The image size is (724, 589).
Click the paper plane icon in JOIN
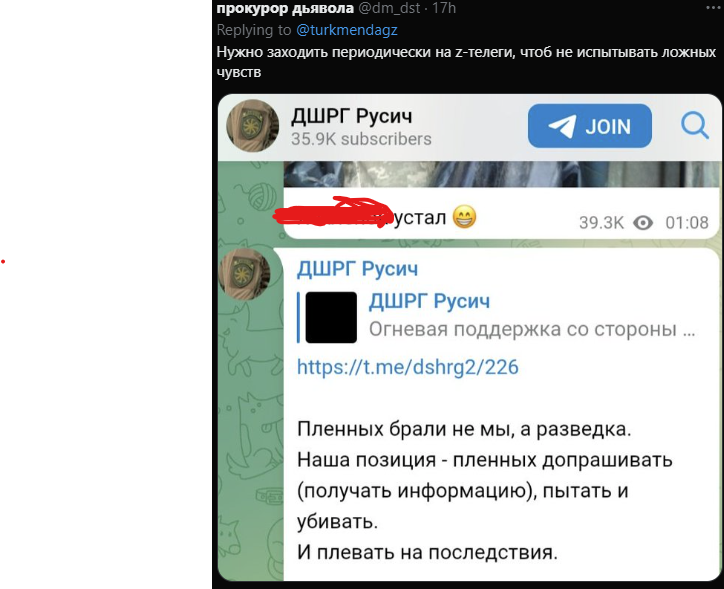[562, 126]
